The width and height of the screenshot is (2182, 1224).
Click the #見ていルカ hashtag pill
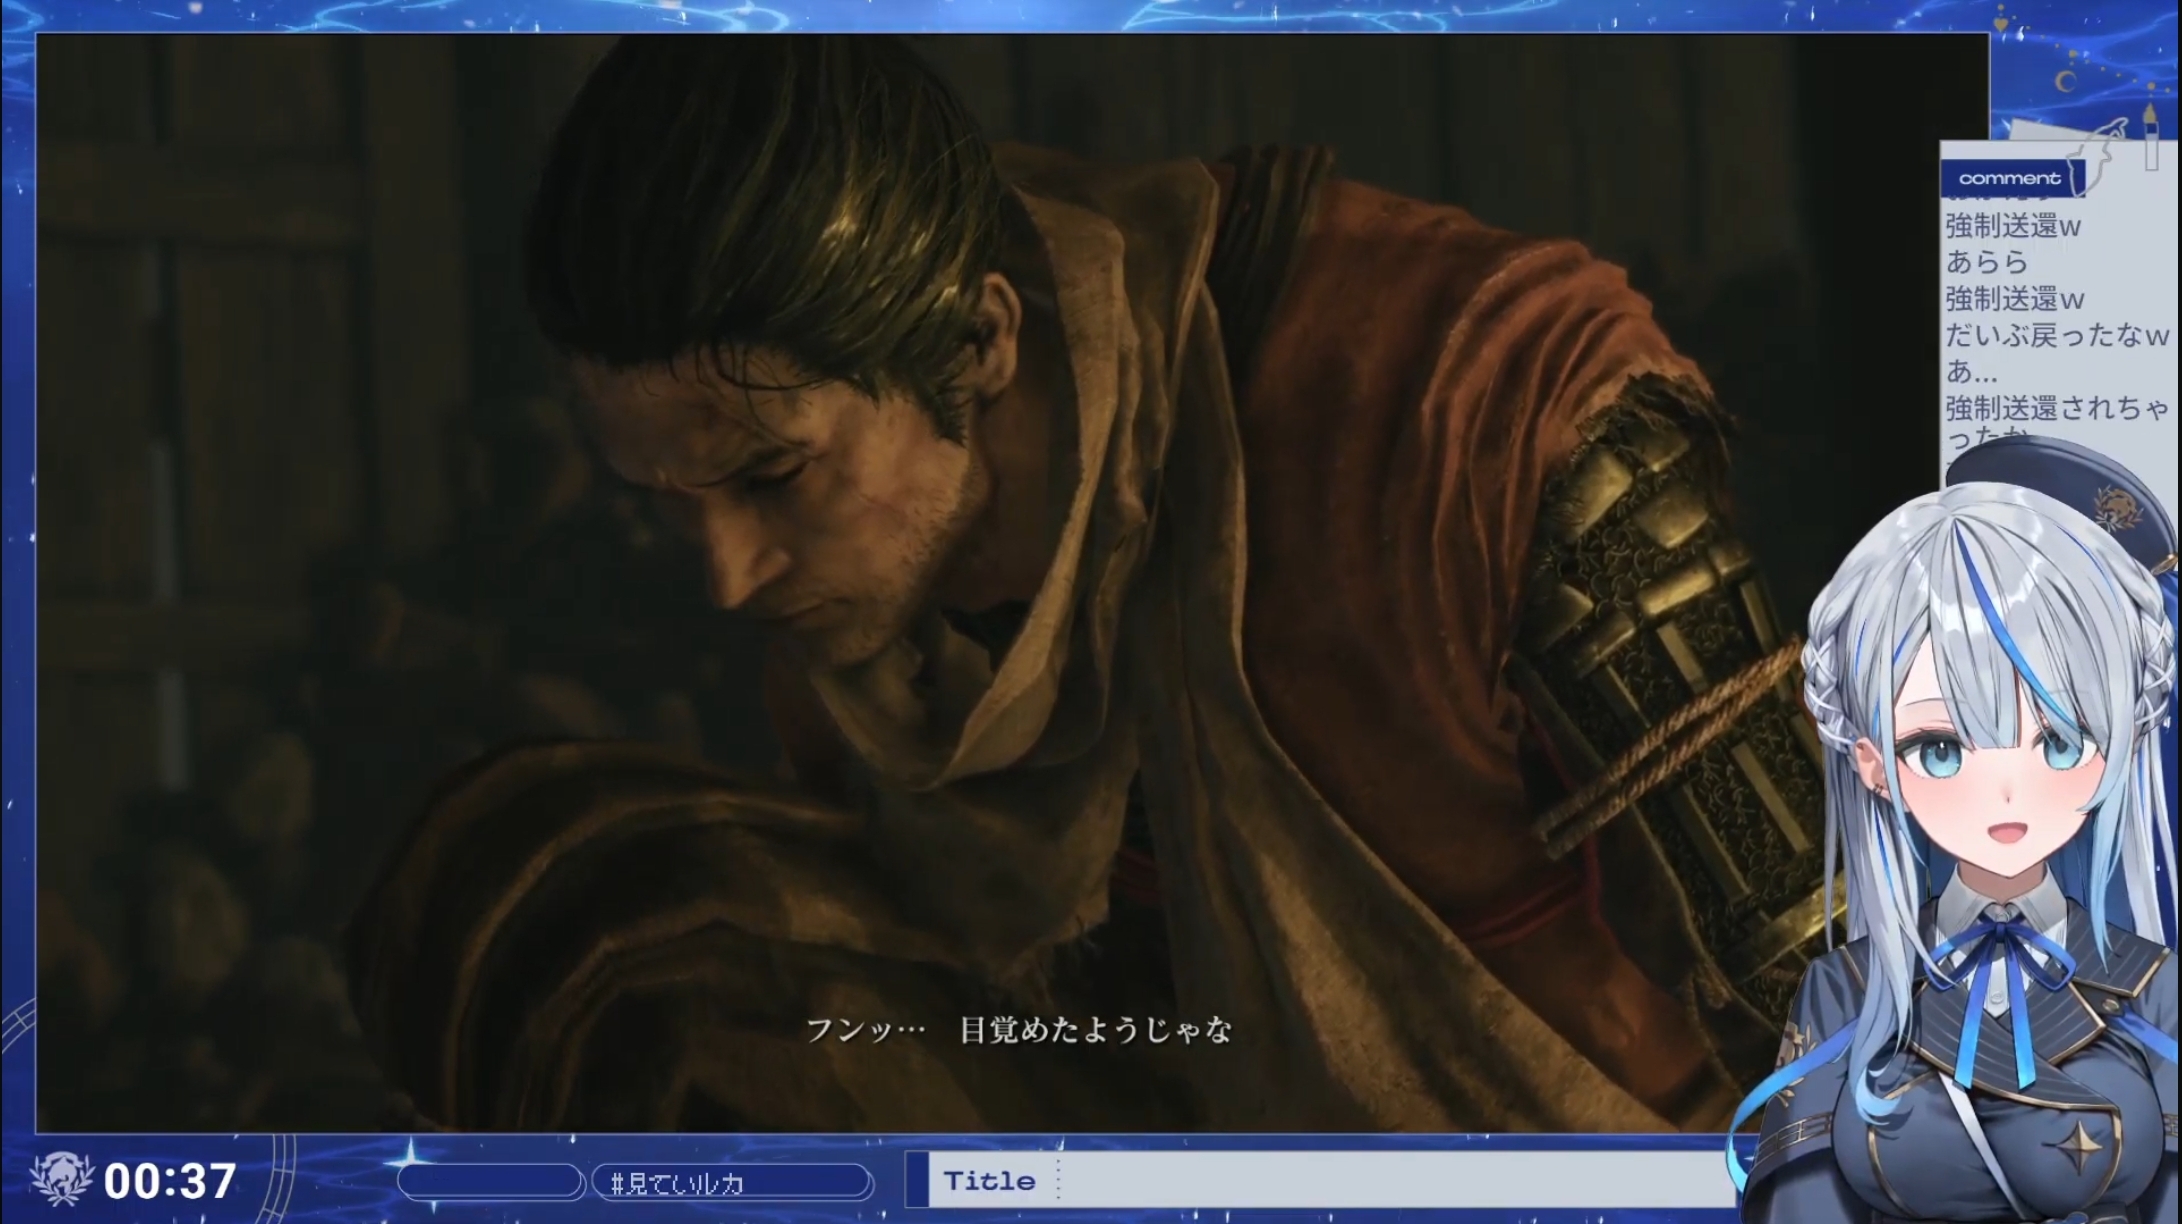click(732, 1182)
